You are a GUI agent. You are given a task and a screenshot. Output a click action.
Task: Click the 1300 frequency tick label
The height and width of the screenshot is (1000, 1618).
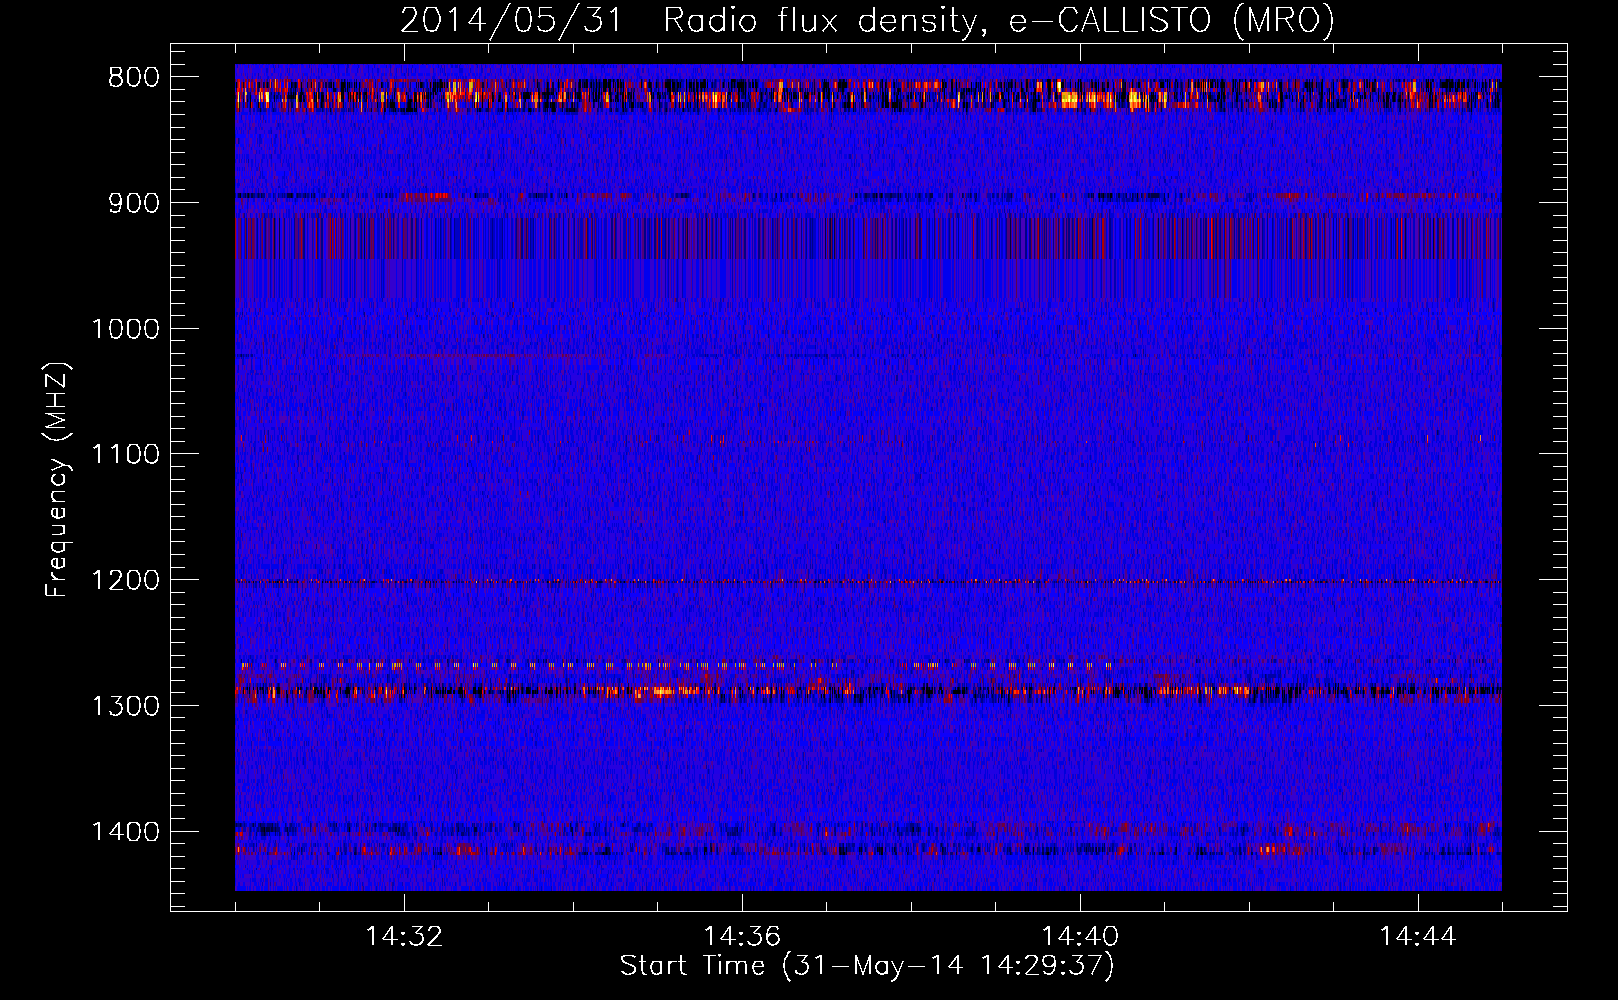126,706
